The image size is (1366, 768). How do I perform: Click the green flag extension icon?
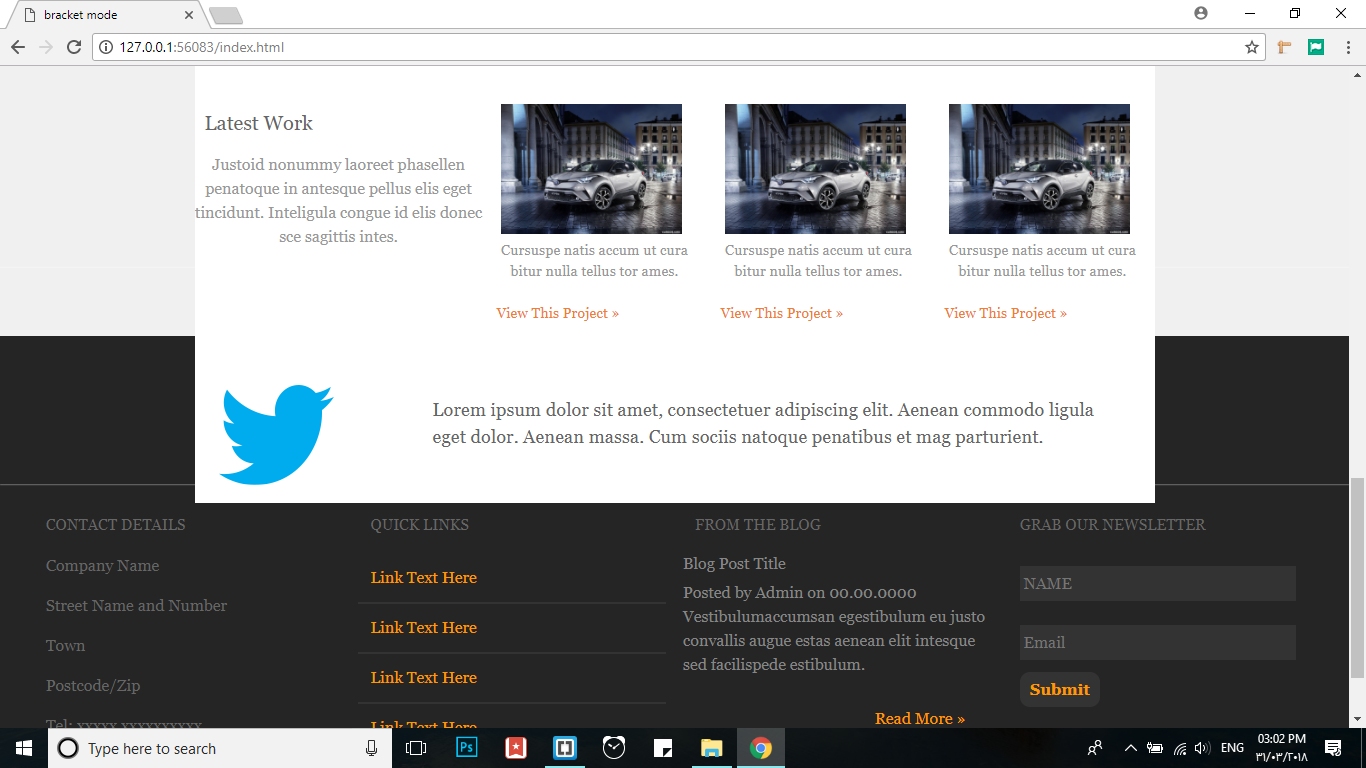click(1316, 47)
